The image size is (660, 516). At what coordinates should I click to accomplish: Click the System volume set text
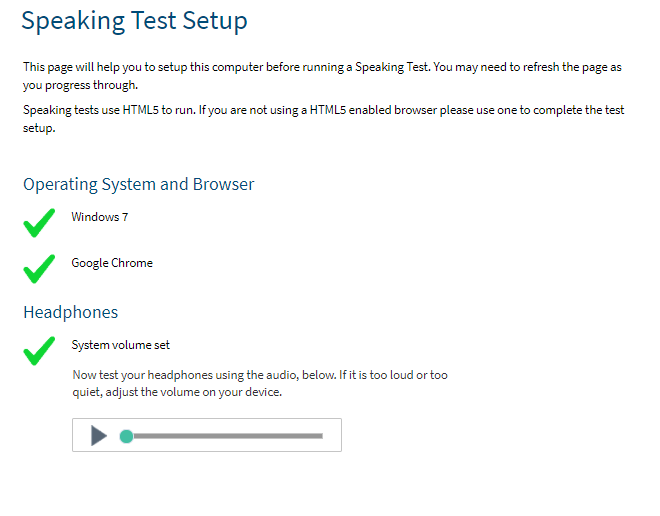click(120, 345)
